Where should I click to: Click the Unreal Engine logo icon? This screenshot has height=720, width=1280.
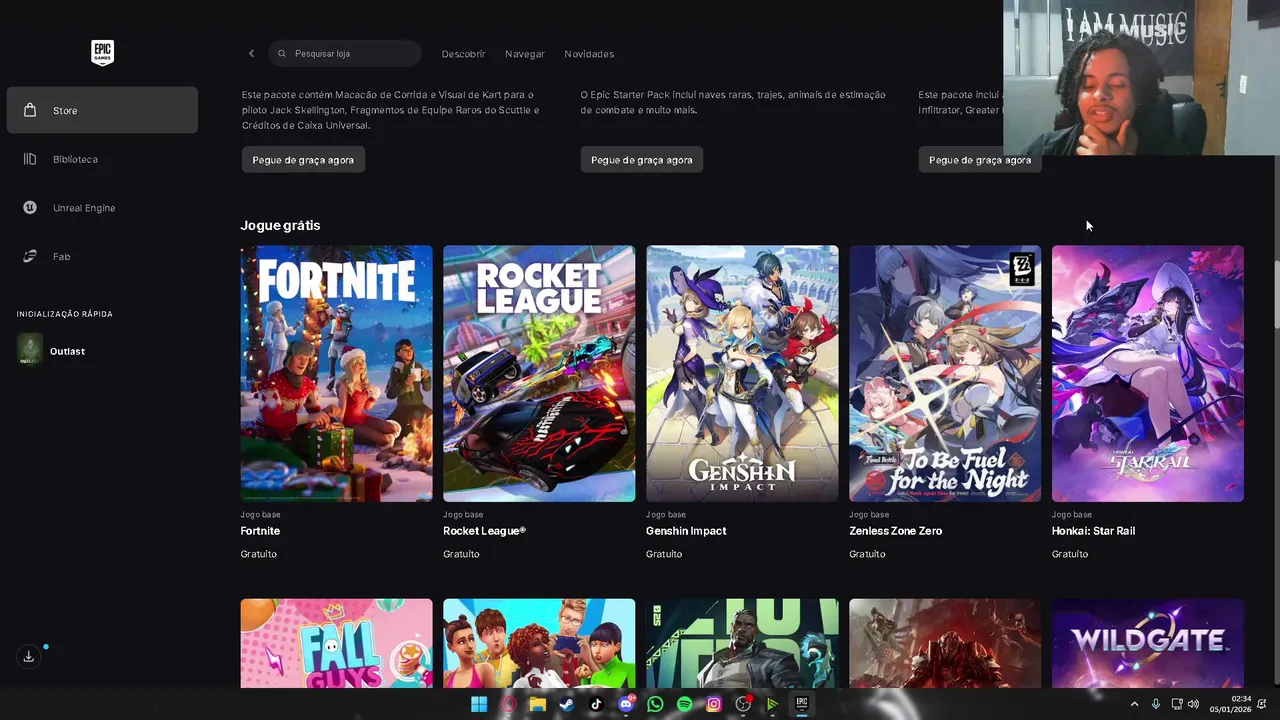tap(30, 208)
